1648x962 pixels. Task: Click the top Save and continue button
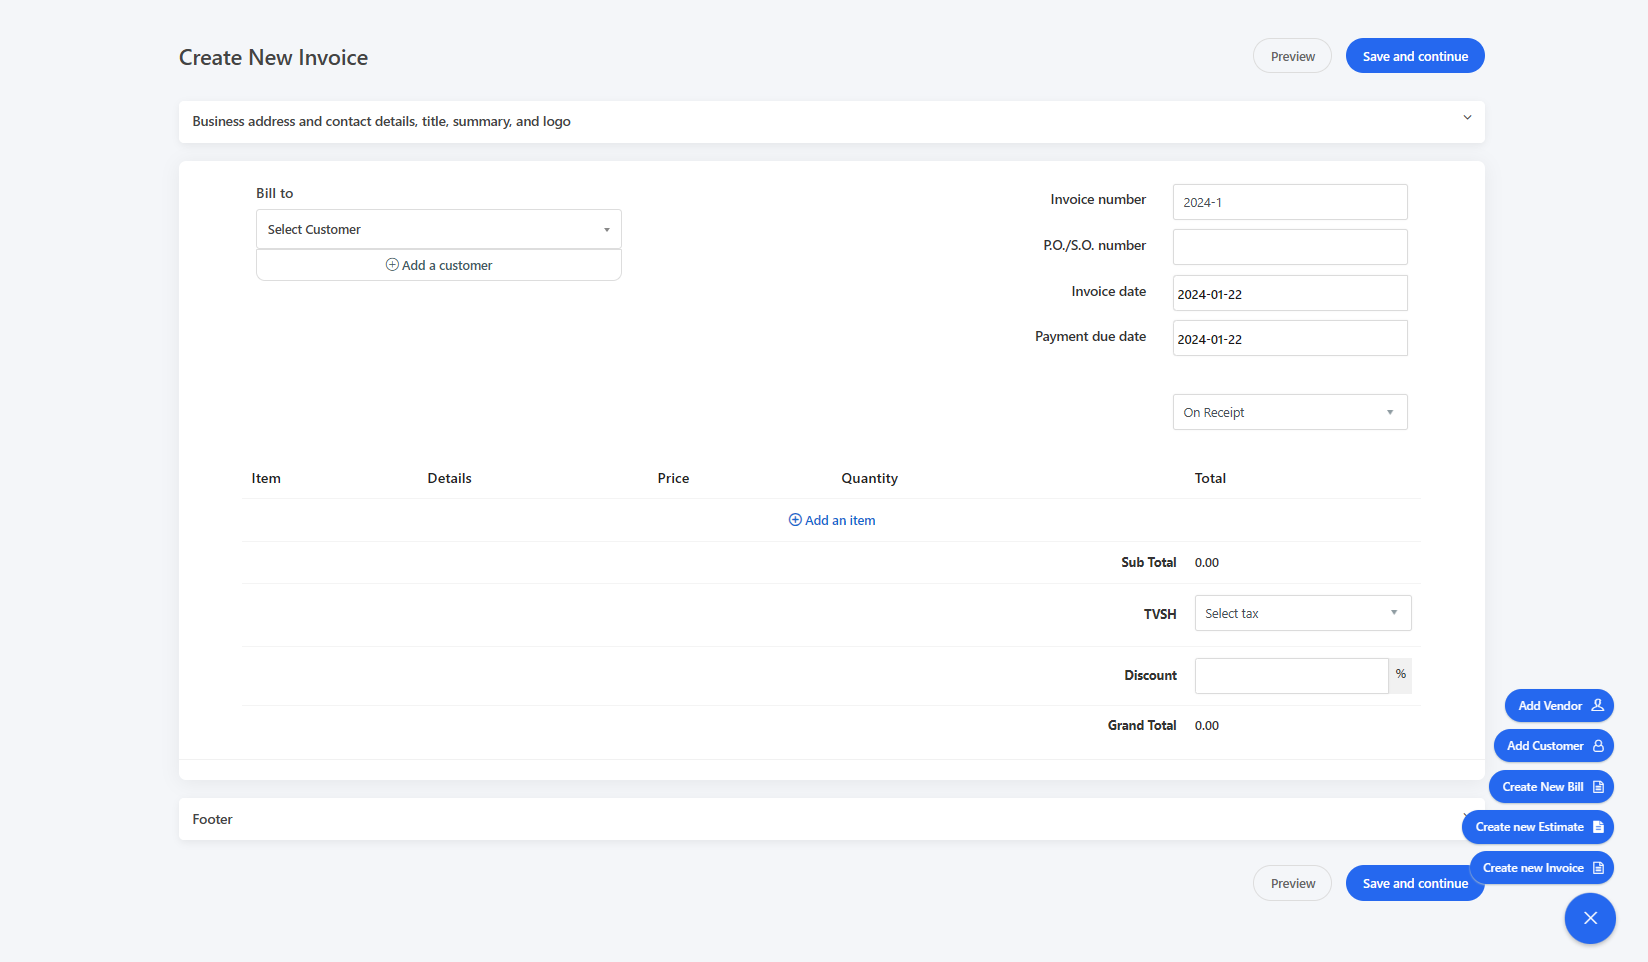point(1415,56)
